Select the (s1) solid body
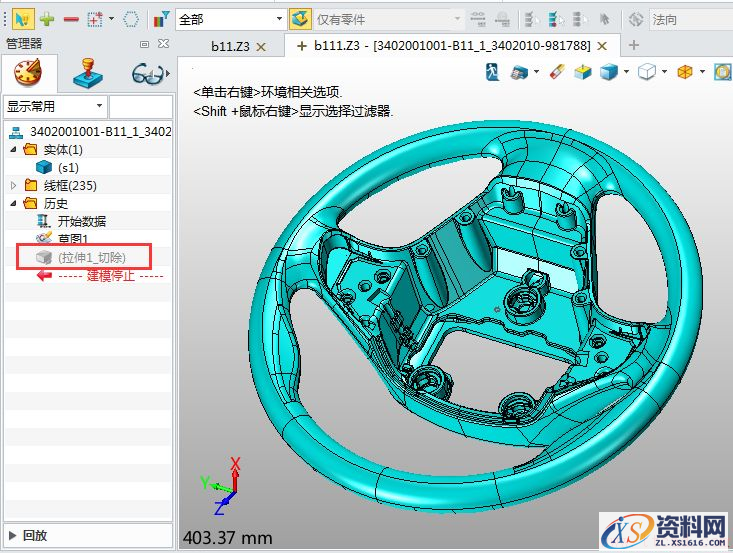 coord(68,167)
